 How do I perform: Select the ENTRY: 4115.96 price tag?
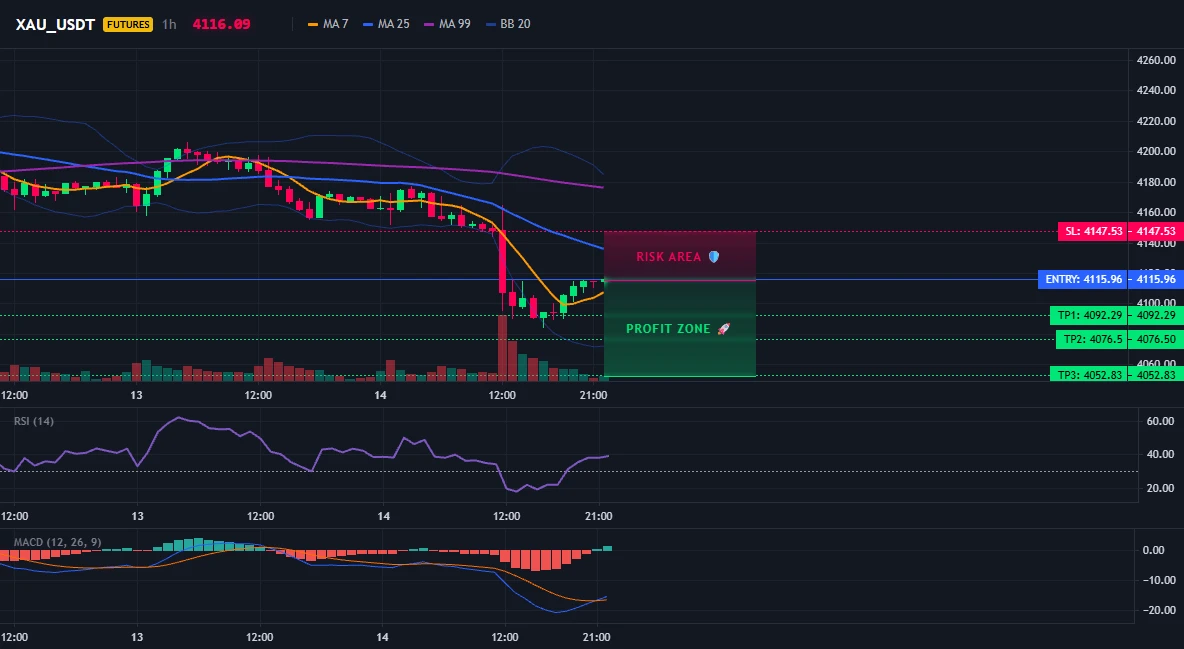(1083, 280)
